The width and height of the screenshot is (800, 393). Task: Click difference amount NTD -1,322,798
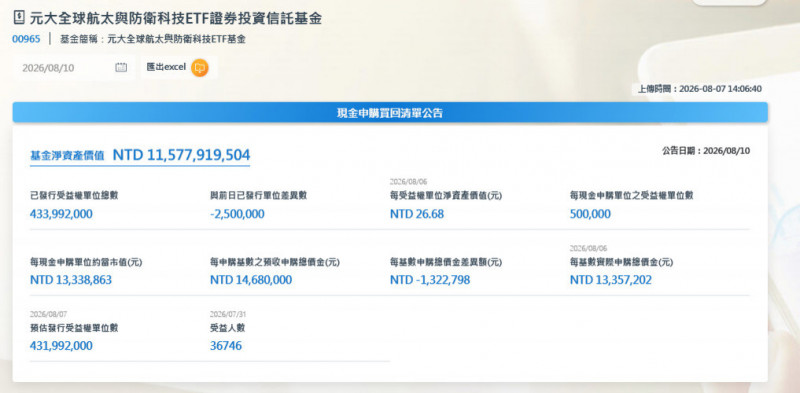[x=430, y=280]
